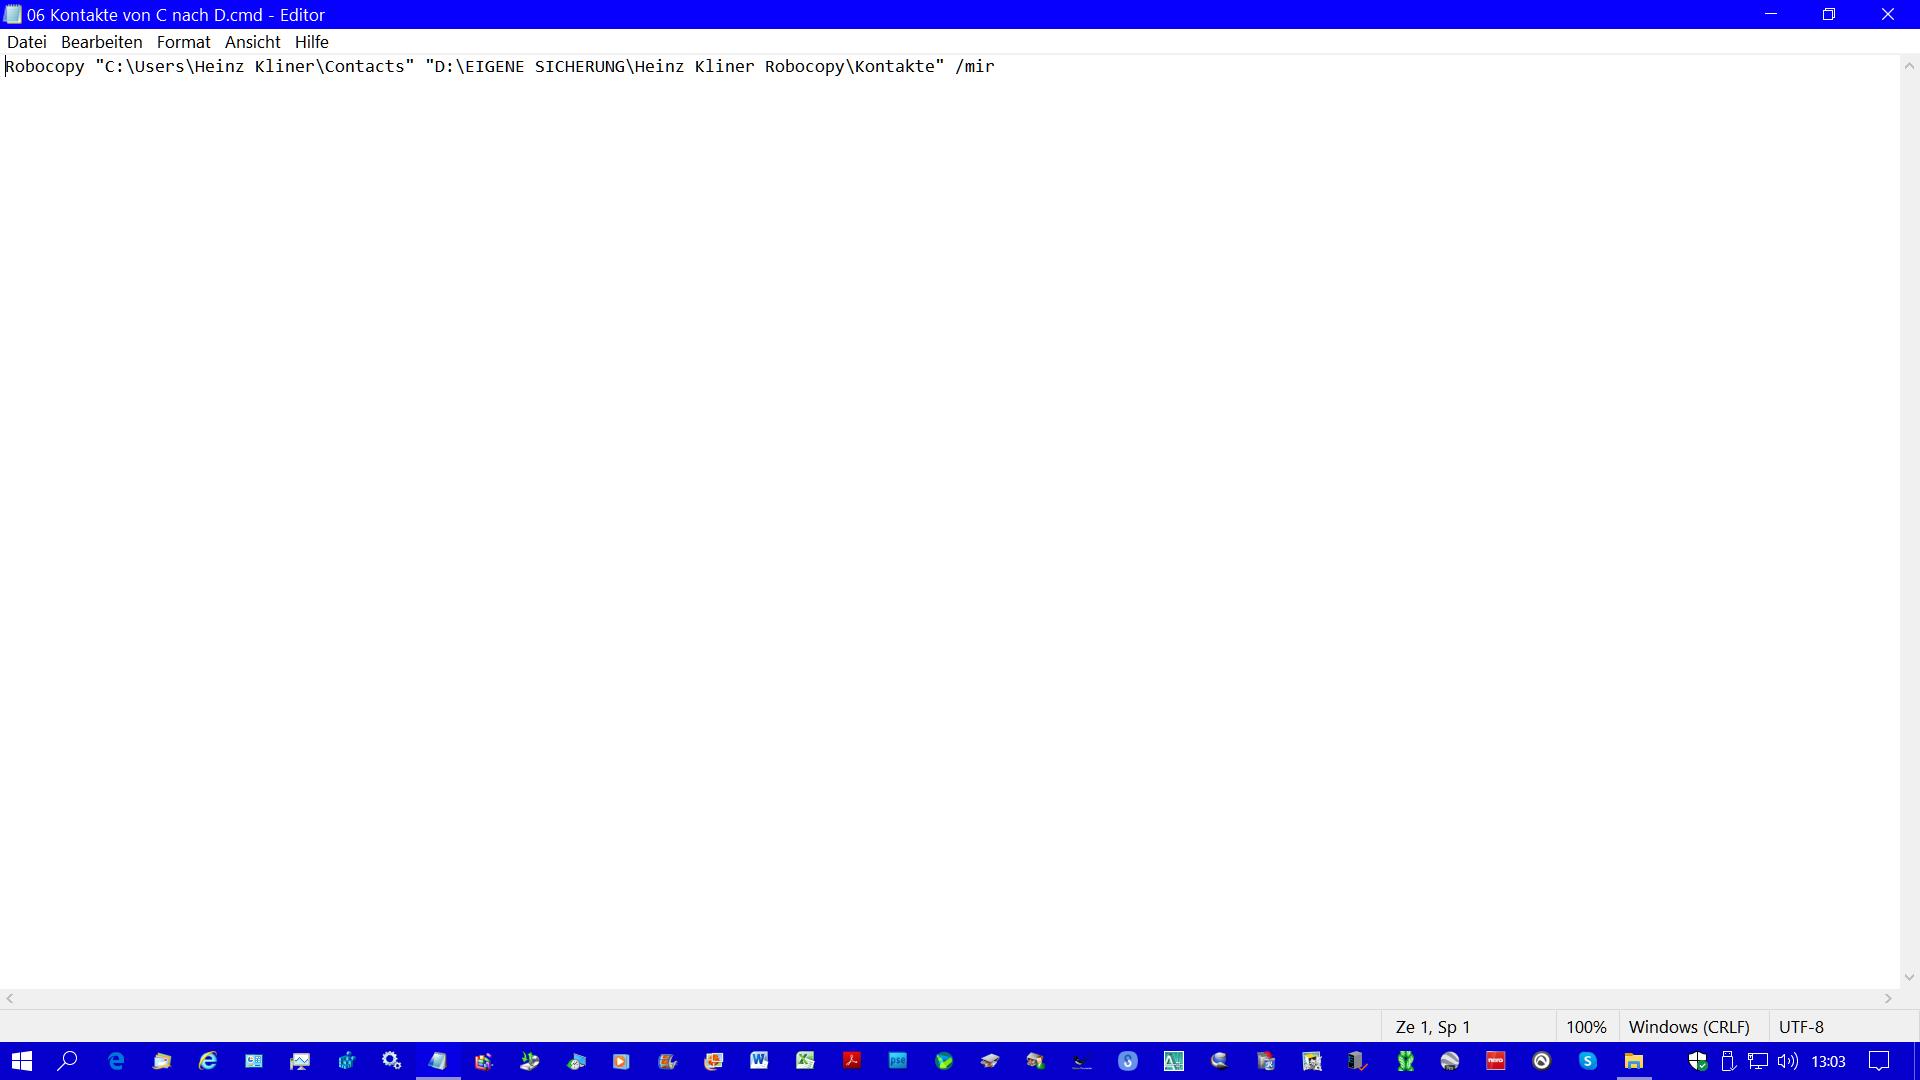Click the Volume icon in system tray
Viewport: 1920px width, 1080px height.
1788,1060
